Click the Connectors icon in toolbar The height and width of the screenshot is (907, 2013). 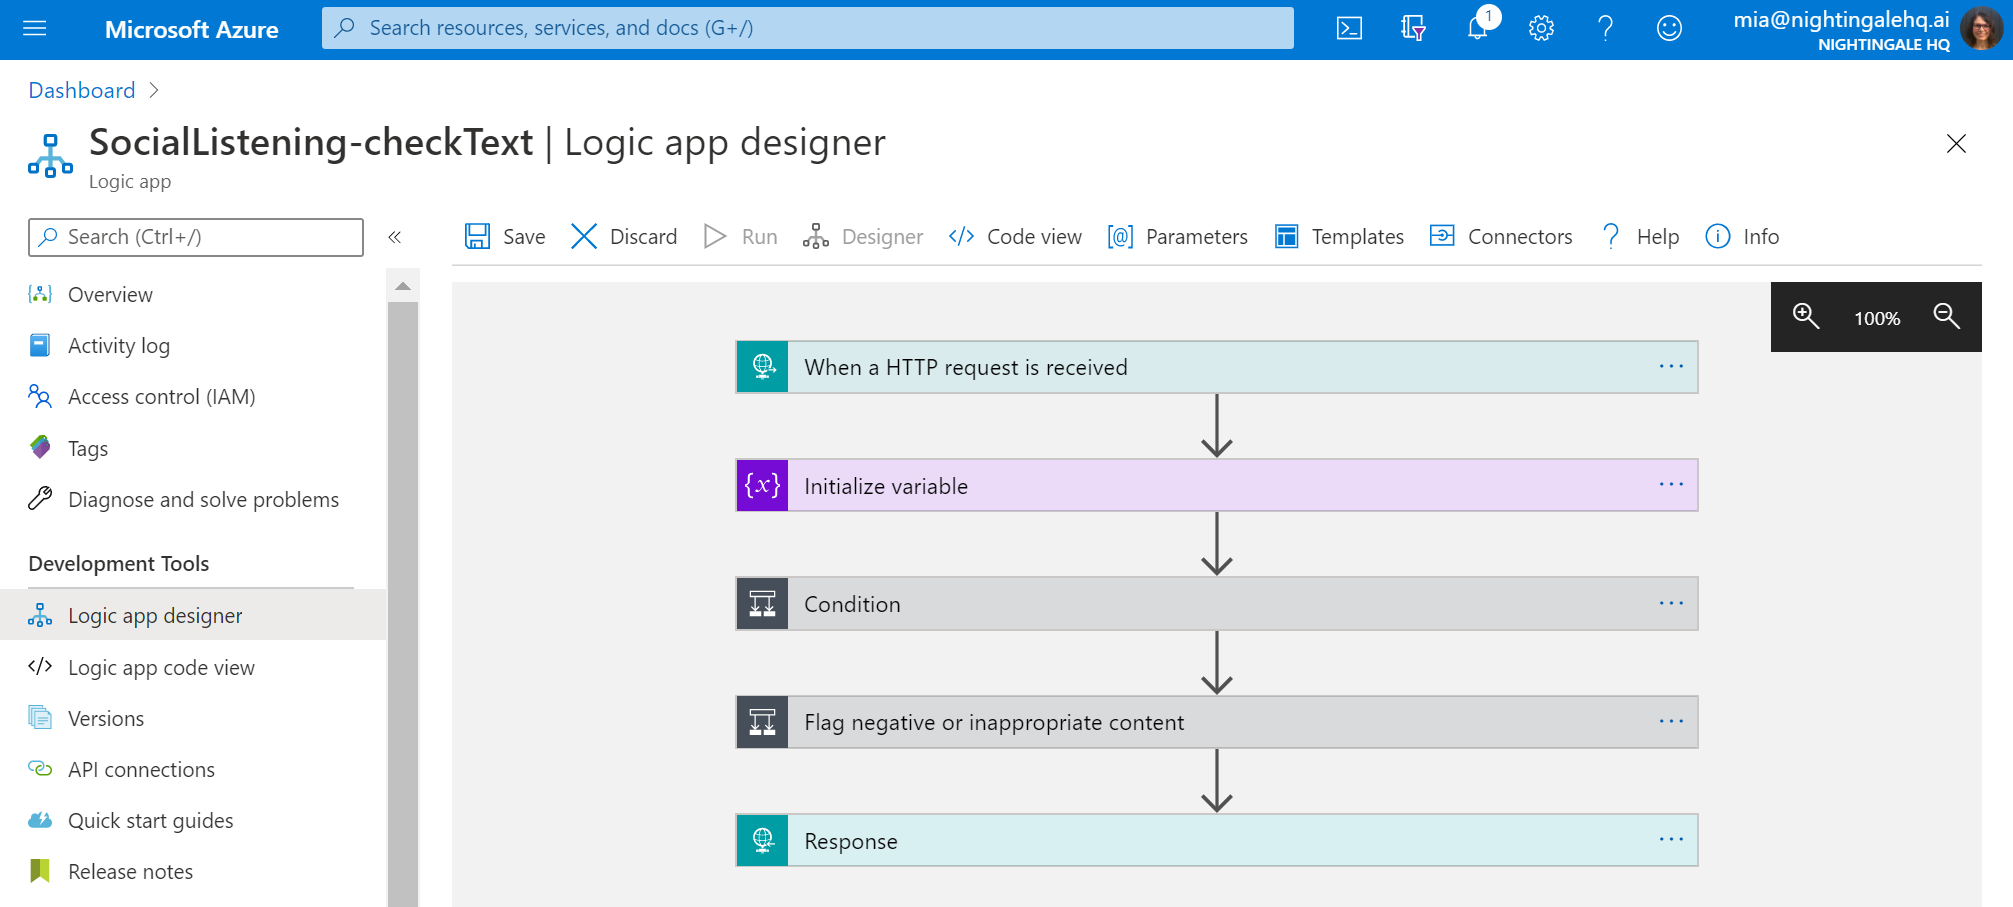pos(1442,235)
